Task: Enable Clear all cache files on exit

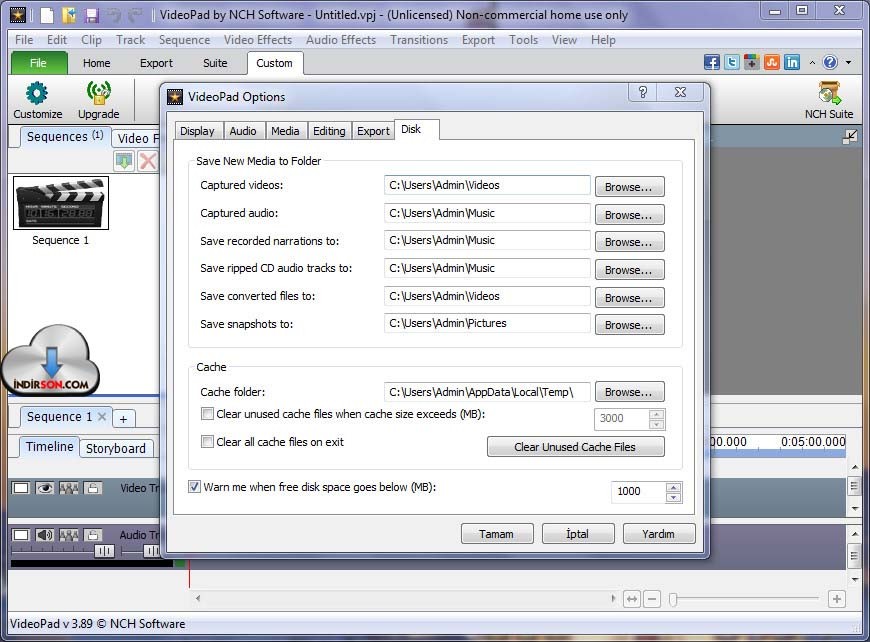Action: coord(207,442)
